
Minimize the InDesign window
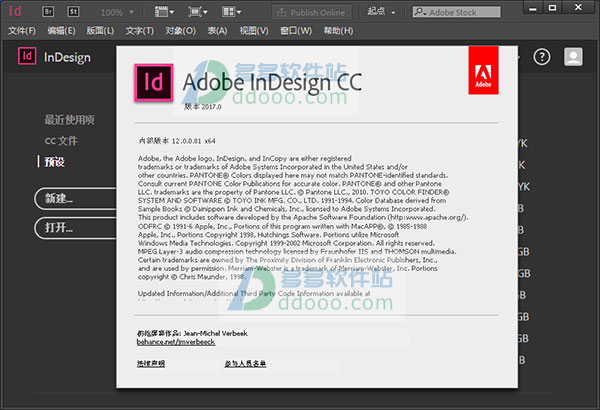click(x=533, y=7)
